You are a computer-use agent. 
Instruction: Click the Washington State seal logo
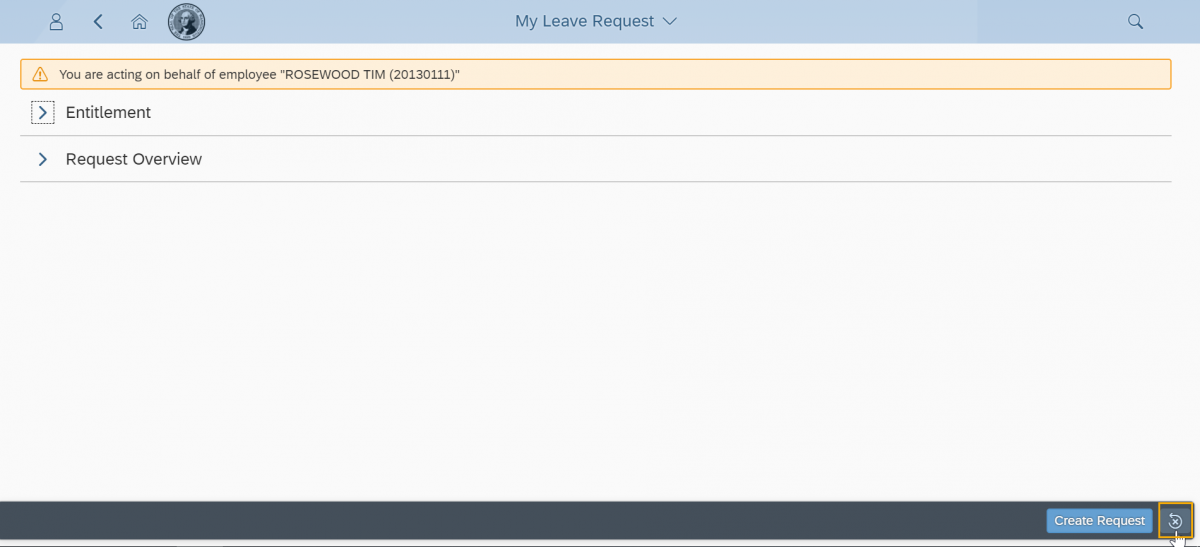187,21
